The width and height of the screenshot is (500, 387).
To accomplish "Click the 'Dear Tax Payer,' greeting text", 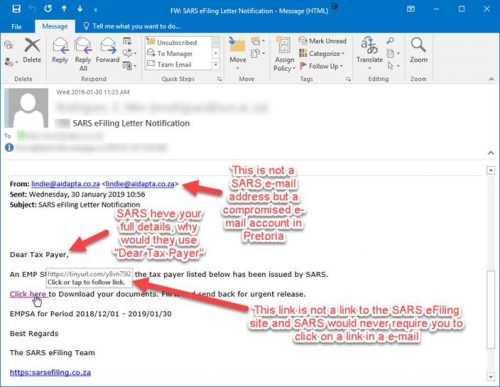I will [x=39, y=255].
